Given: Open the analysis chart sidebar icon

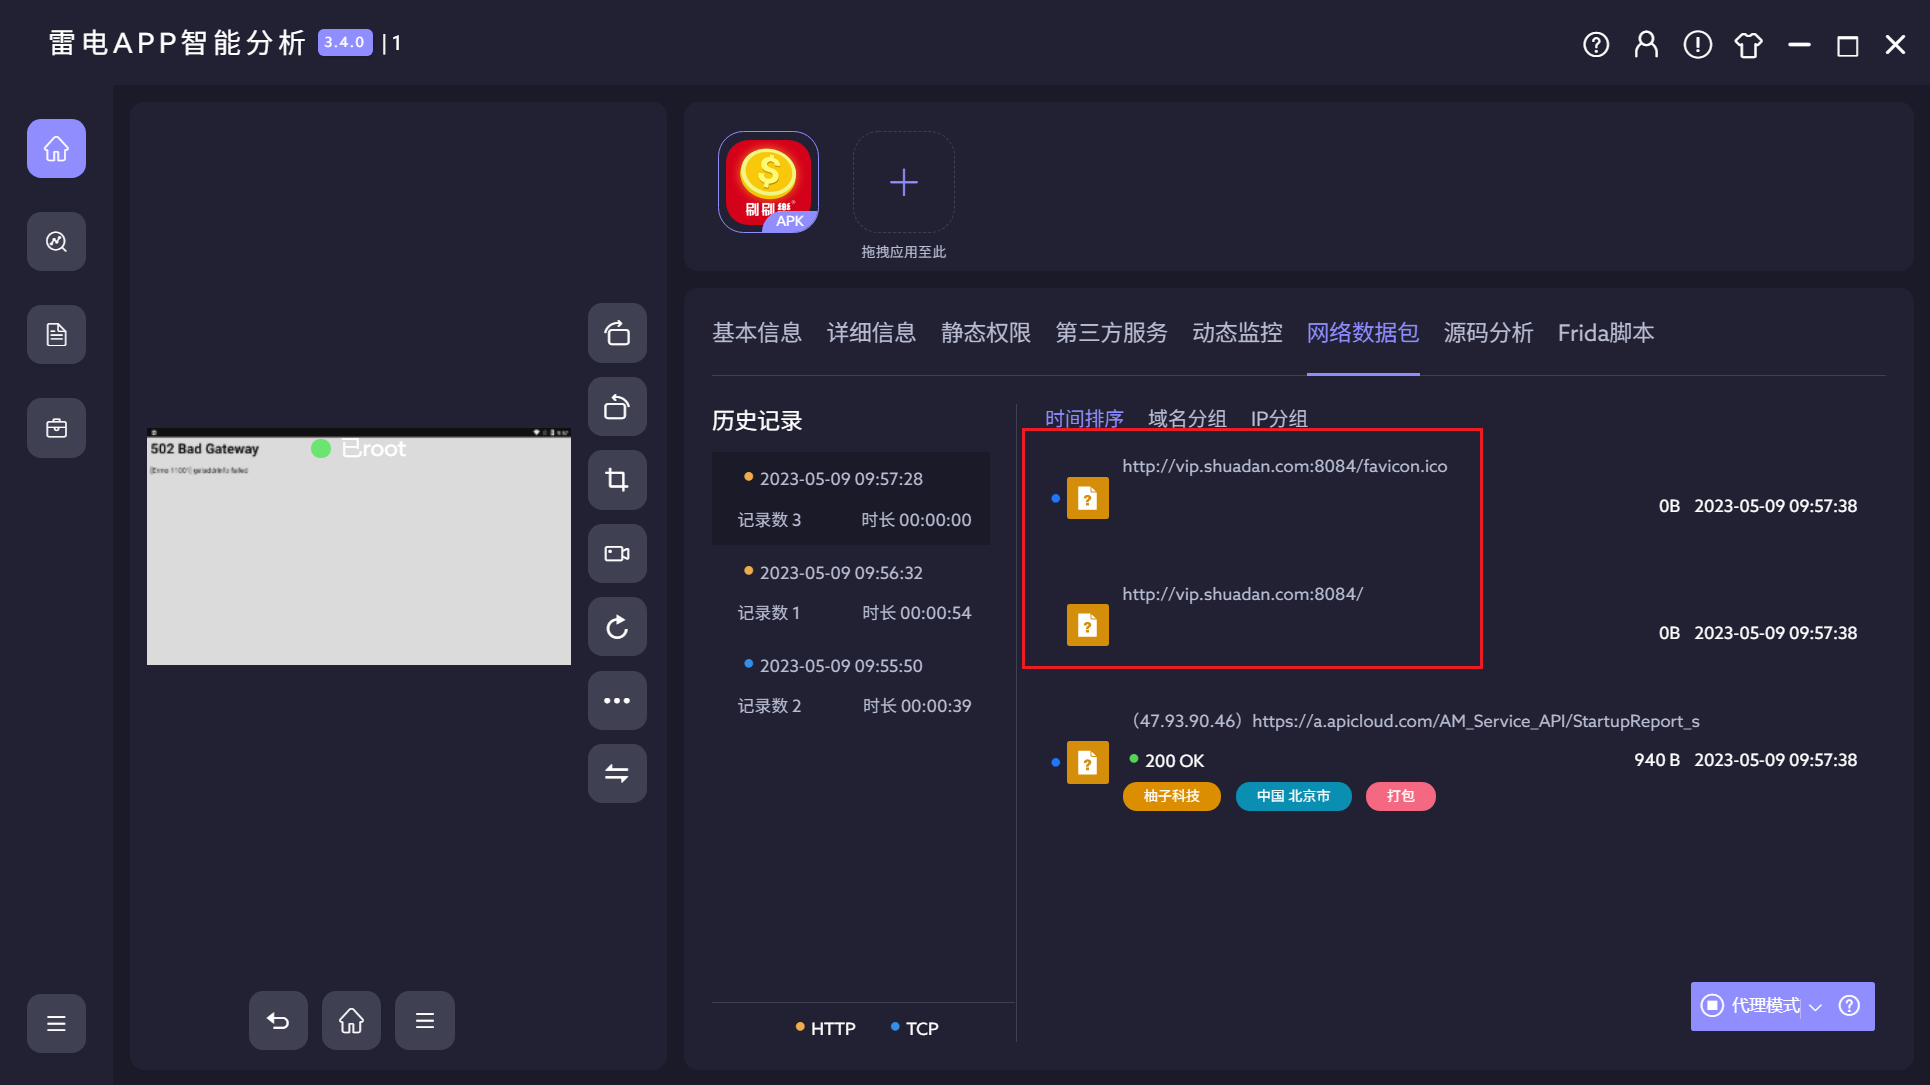Looking at the screenshot, I should [x=56, y=241].
